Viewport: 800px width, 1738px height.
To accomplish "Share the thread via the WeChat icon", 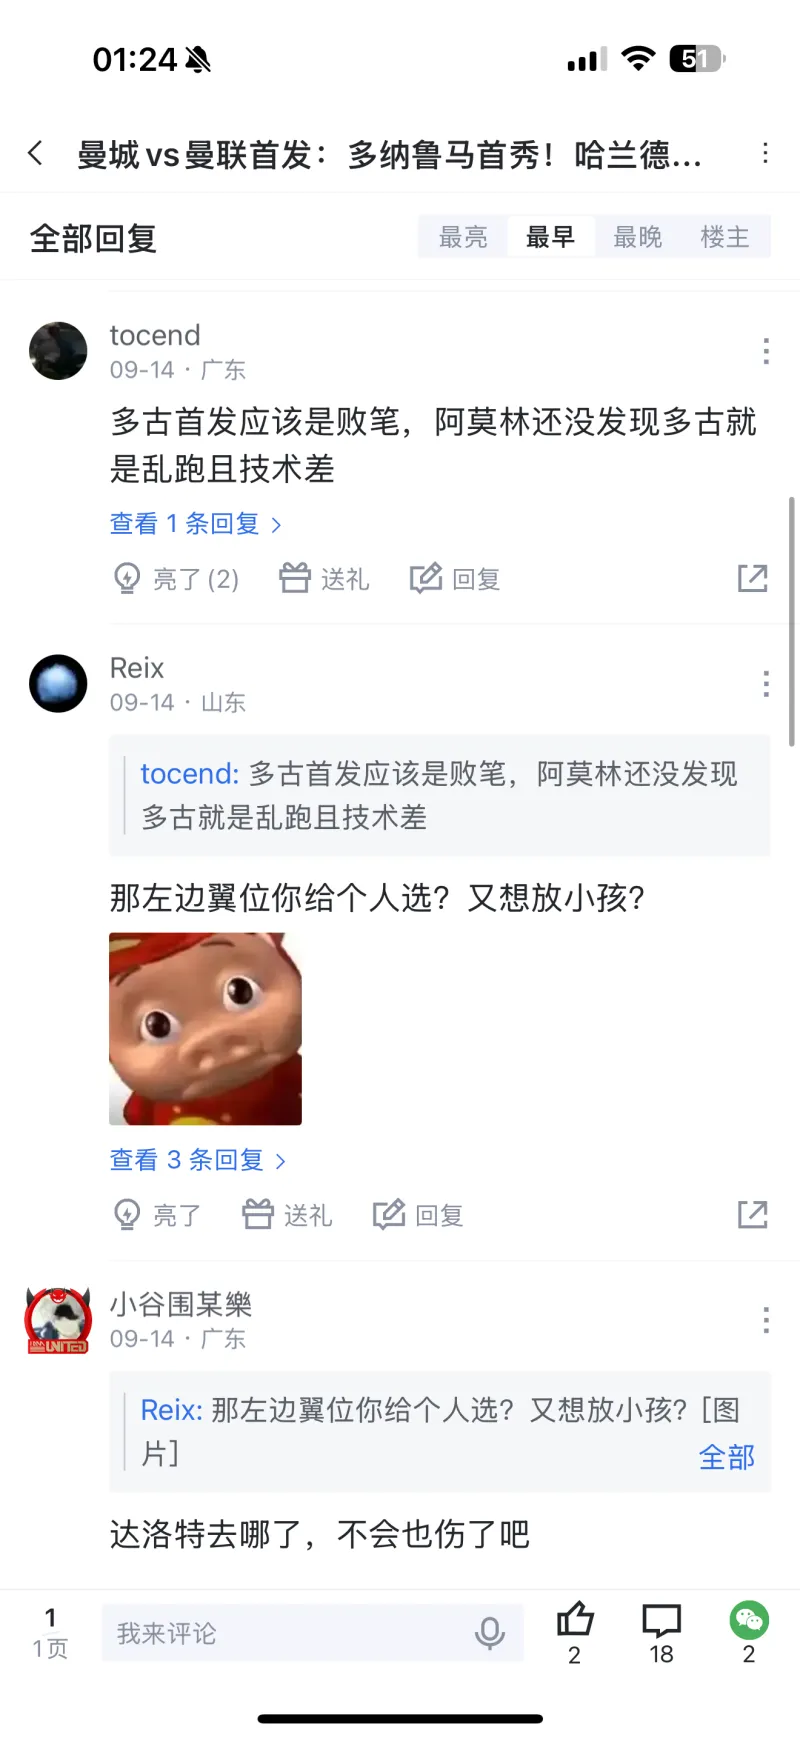I will coord(749,1632).
